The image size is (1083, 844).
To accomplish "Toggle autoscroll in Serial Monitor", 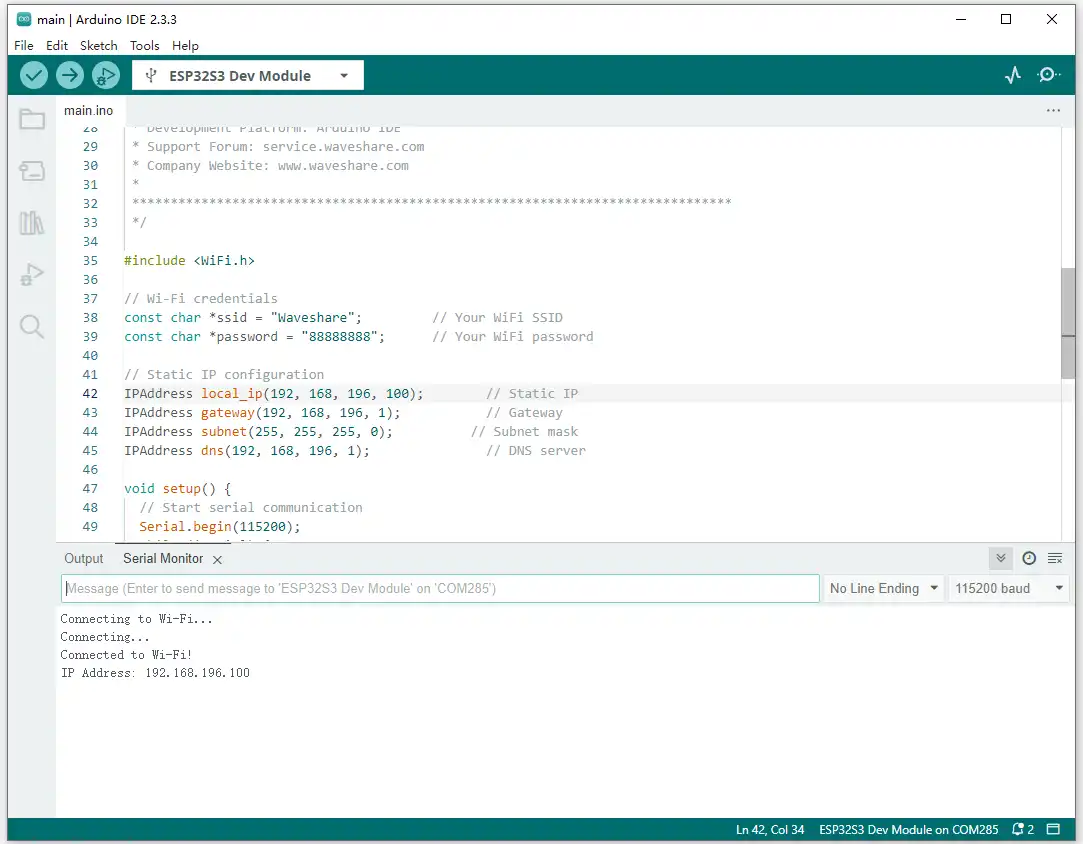I will 1001,558.
